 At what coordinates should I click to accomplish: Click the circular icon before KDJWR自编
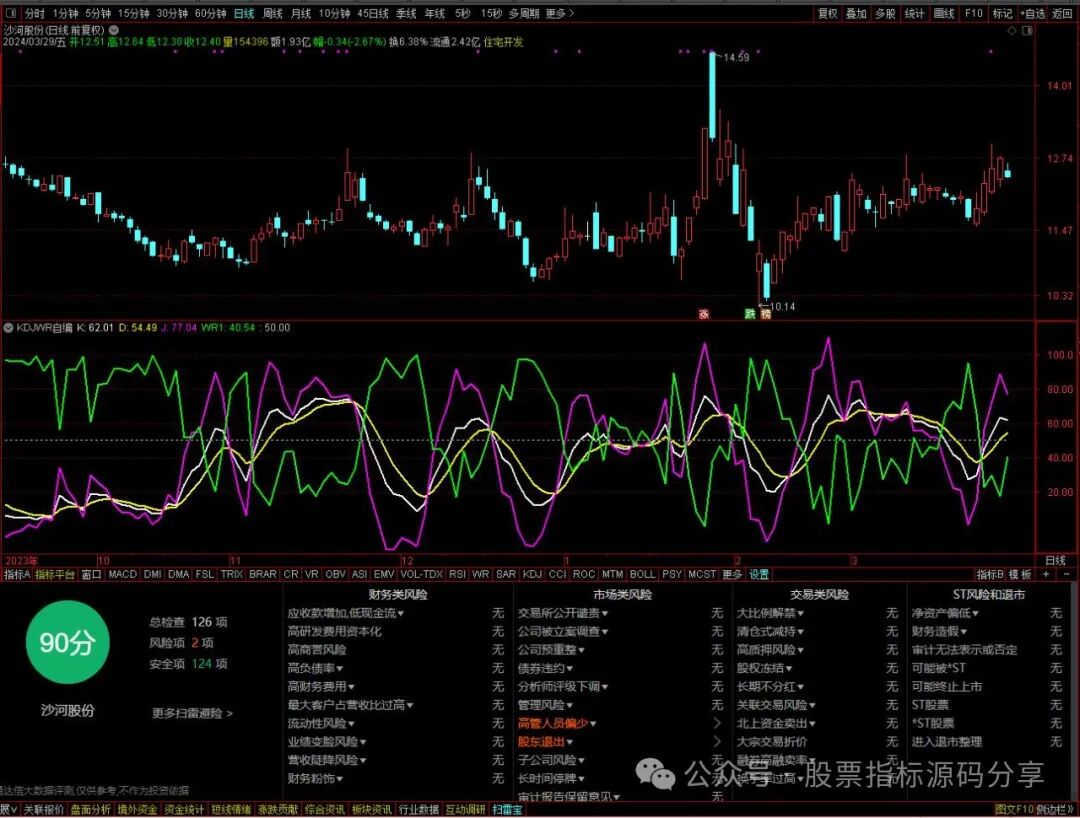pos(9,328)
